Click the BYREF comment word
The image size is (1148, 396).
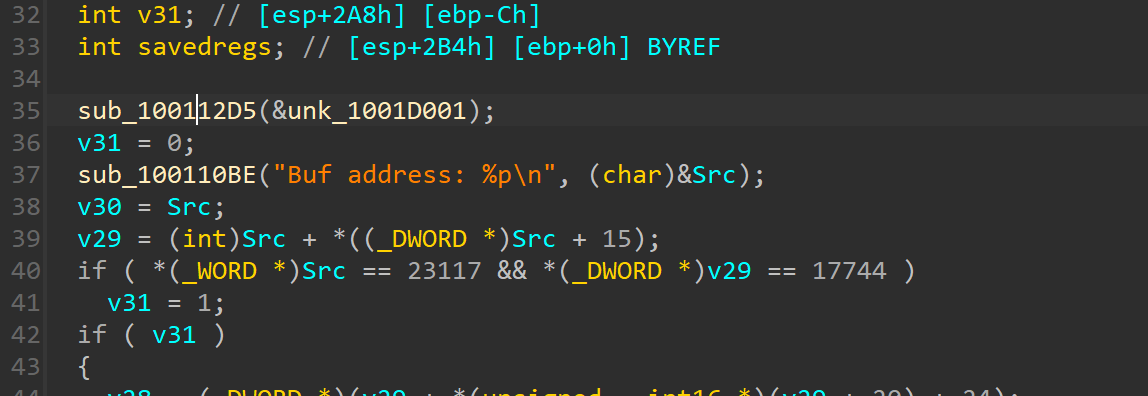coord(684,48)
